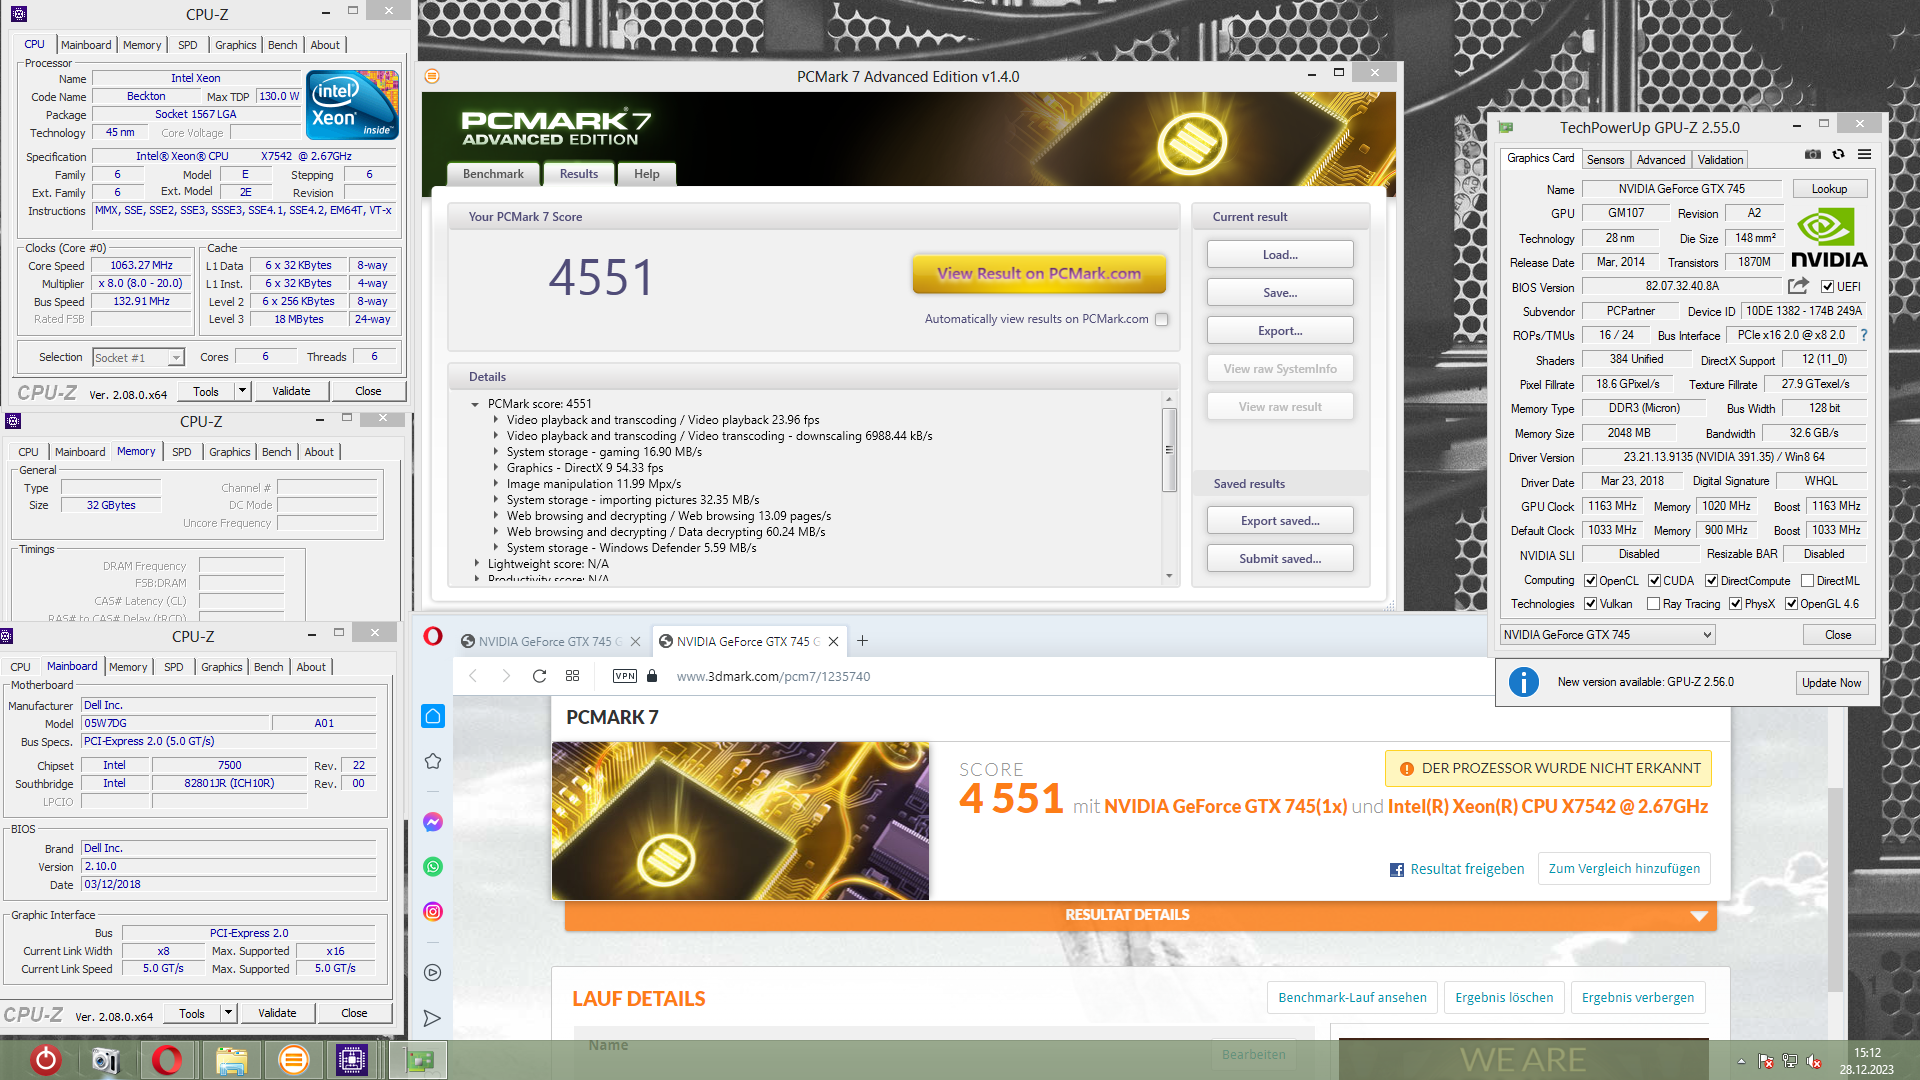Open GPU selection dropdown in GPU-Z
The image size is (1920, 1080).
click(x=1607, y=635)
